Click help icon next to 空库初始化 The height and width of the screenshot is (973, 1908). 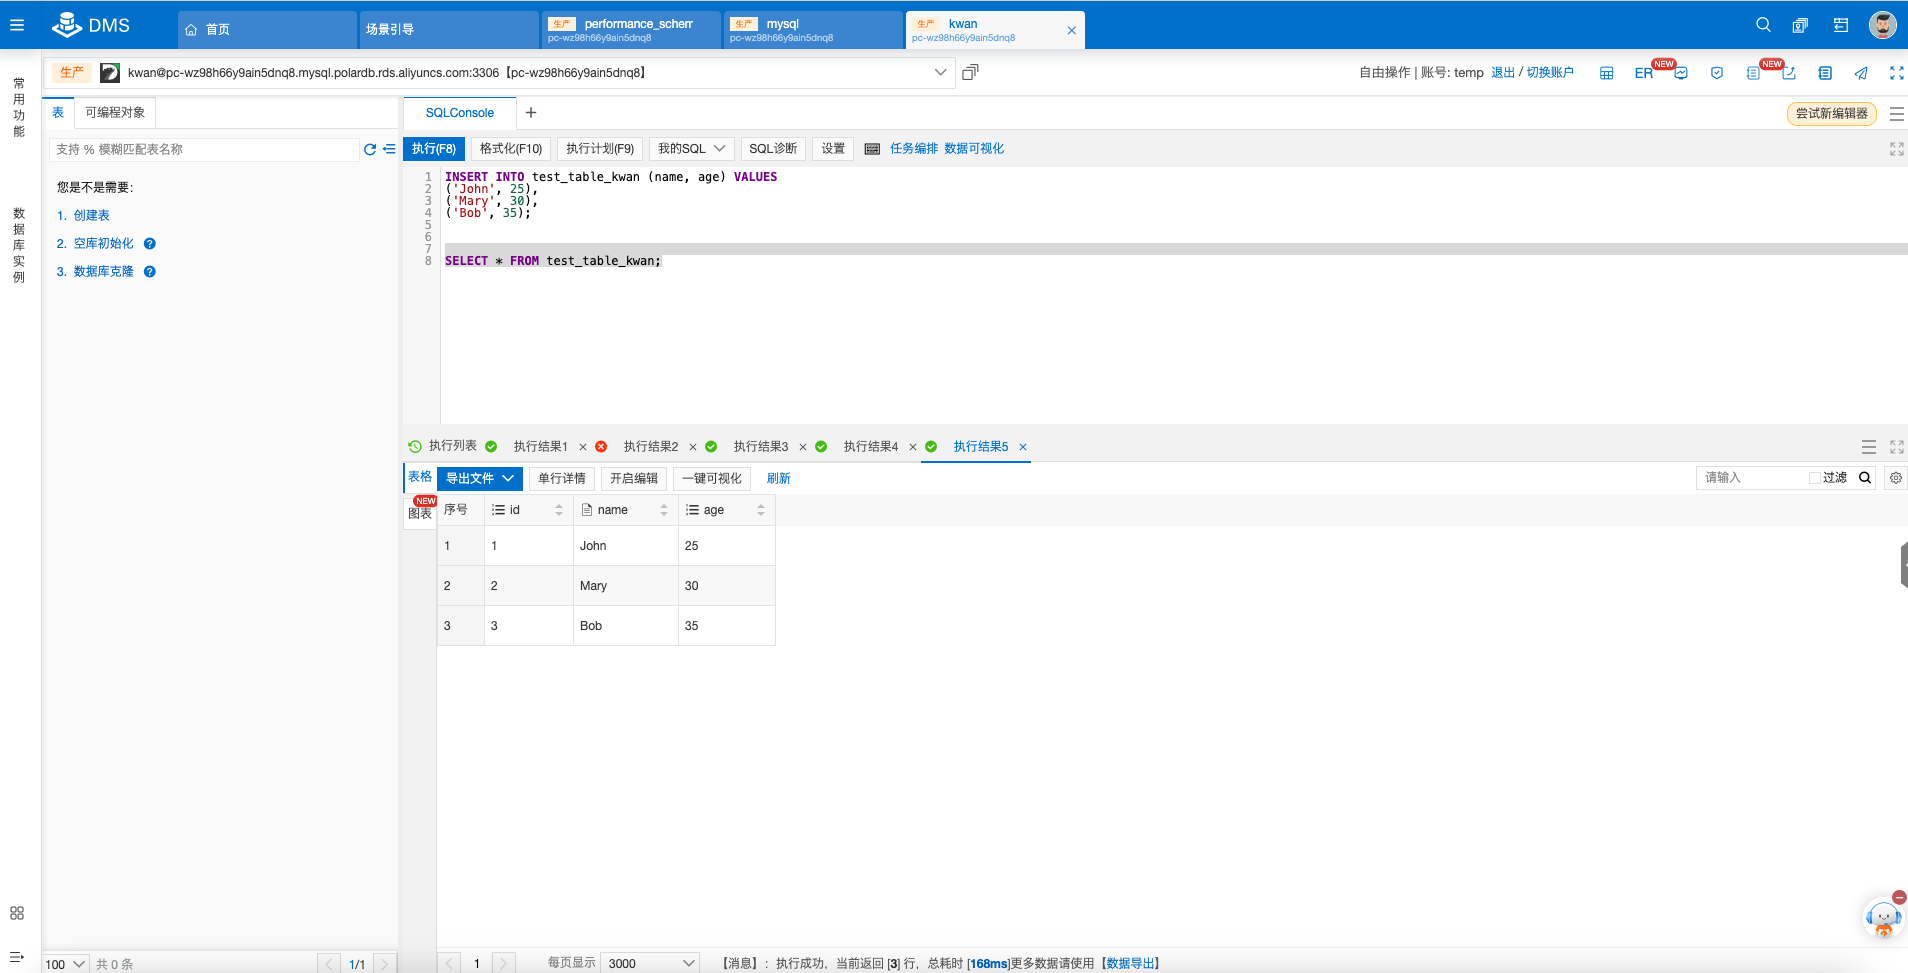[150, 244]
